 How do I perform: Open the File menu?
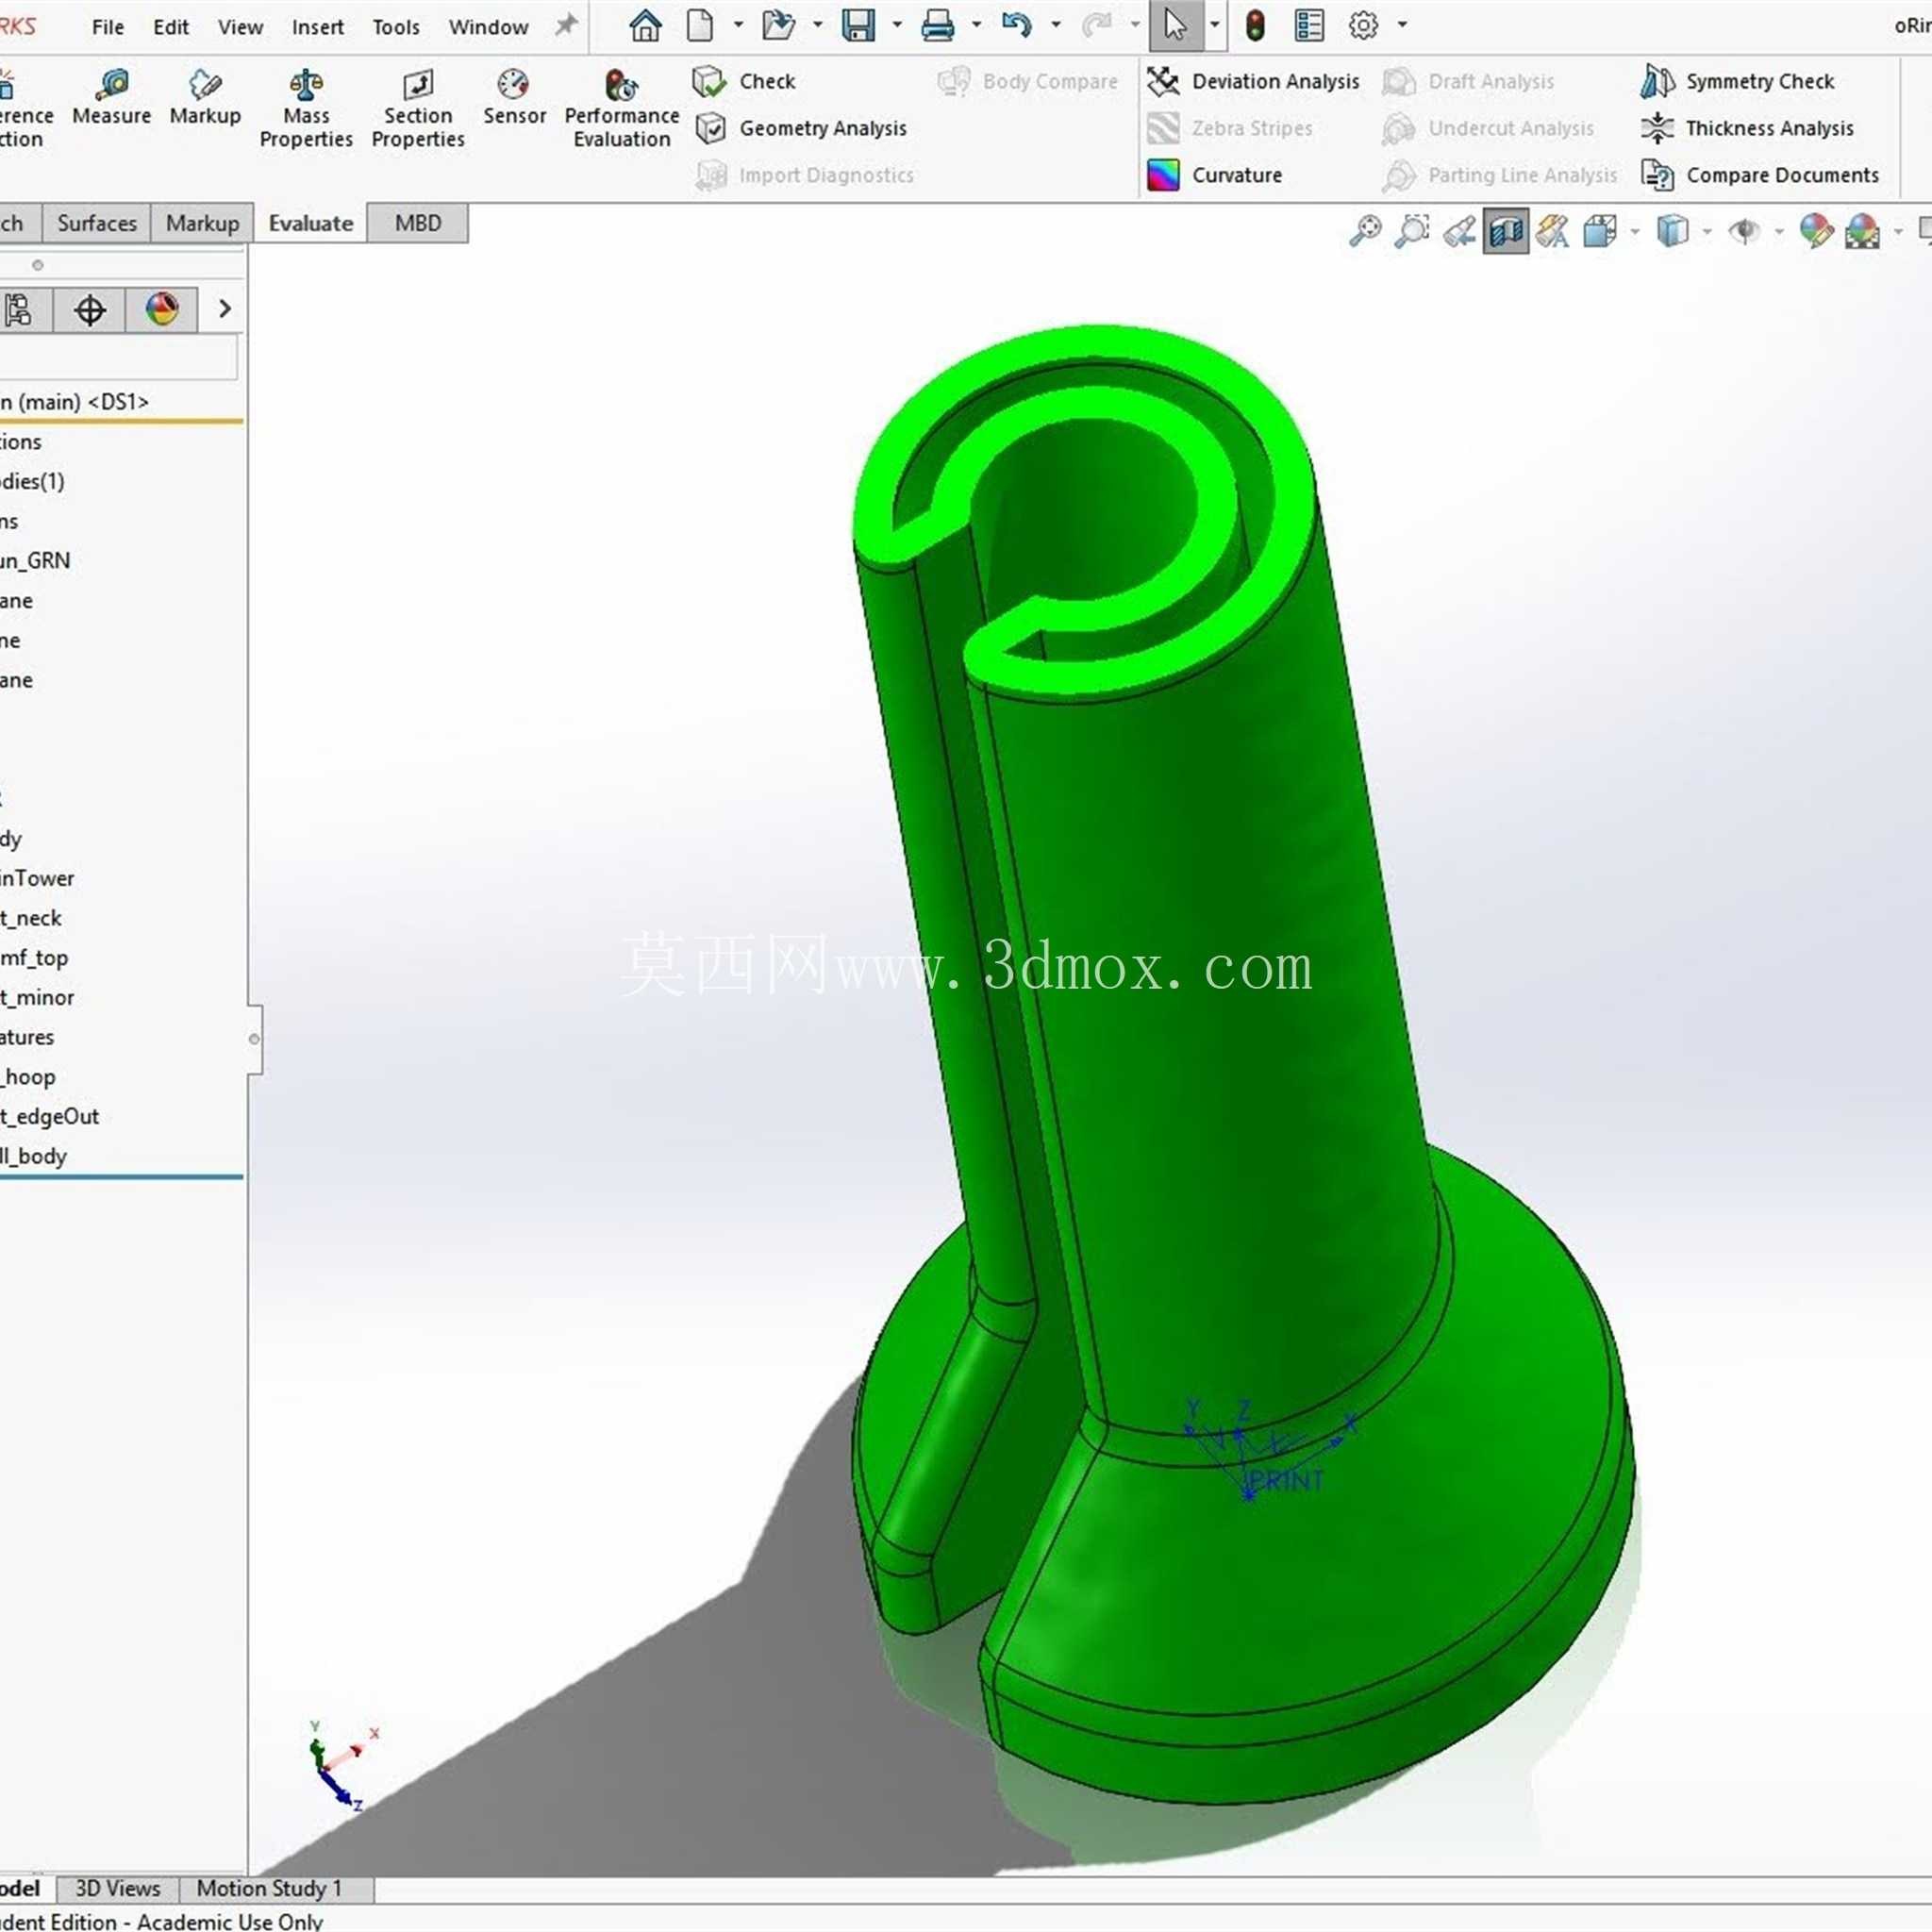point(107,27)
